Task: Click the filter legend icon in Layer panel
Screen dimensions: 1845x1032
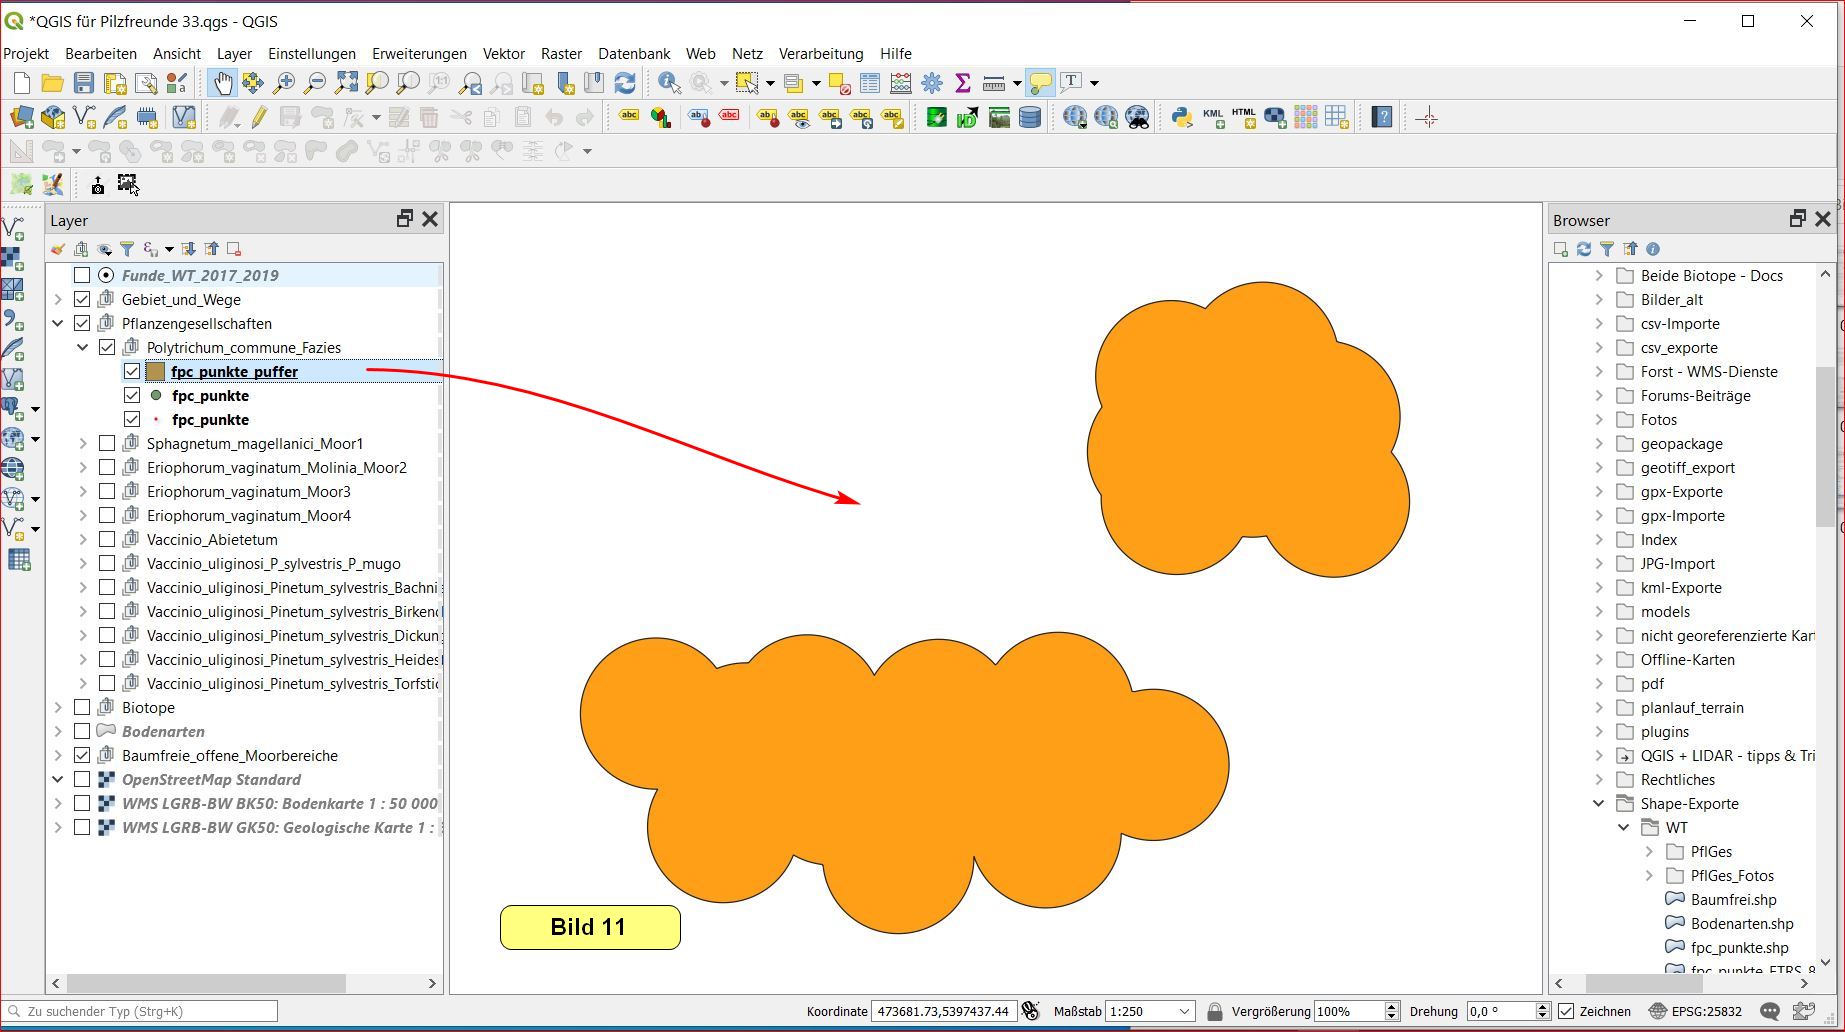Action: (127, 249)
